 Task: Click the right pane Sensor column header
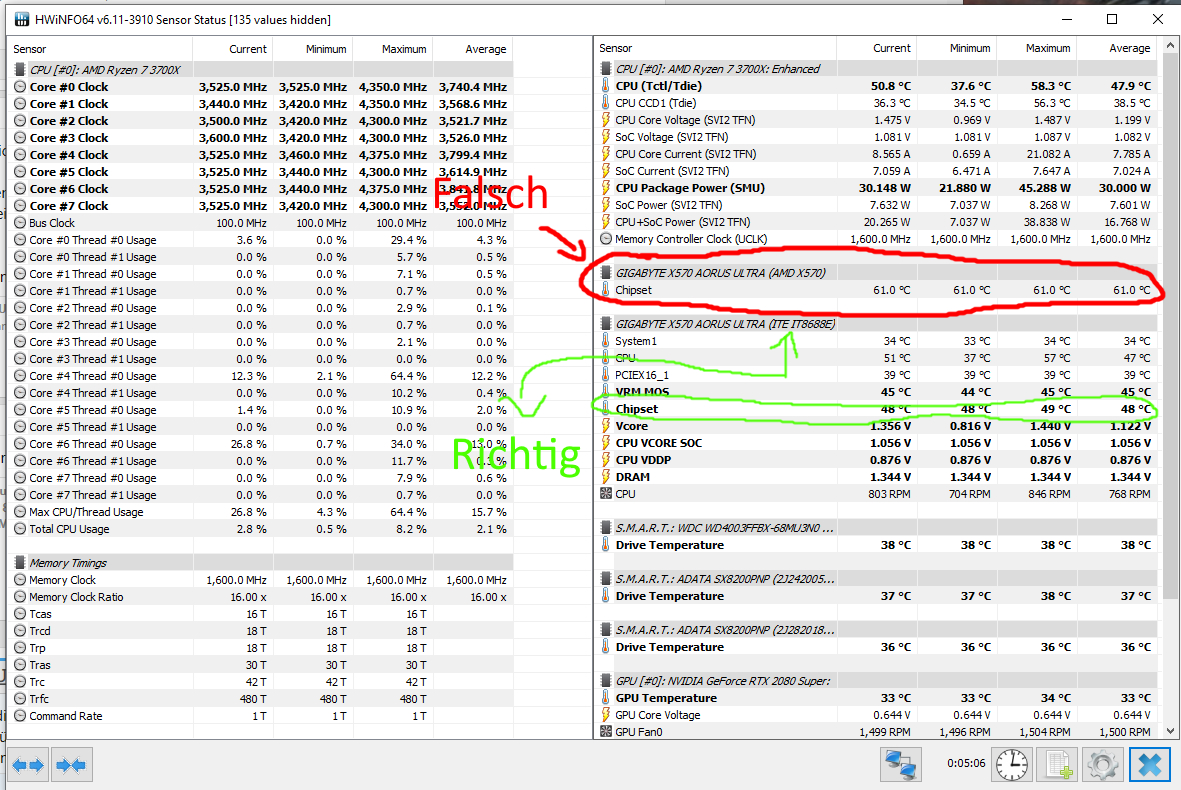(x=716, y=48)
